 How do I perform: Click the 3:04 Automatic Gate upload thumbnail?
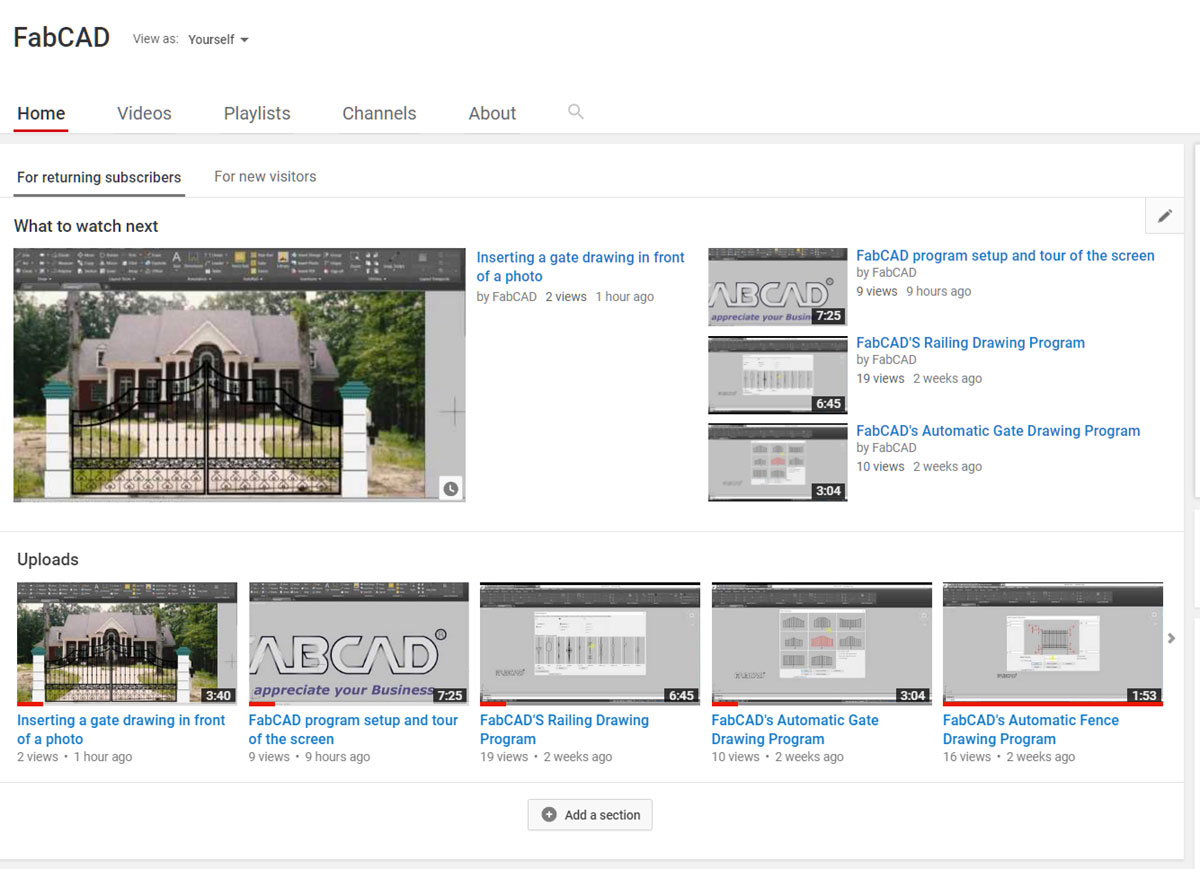[x=821, y=643]
